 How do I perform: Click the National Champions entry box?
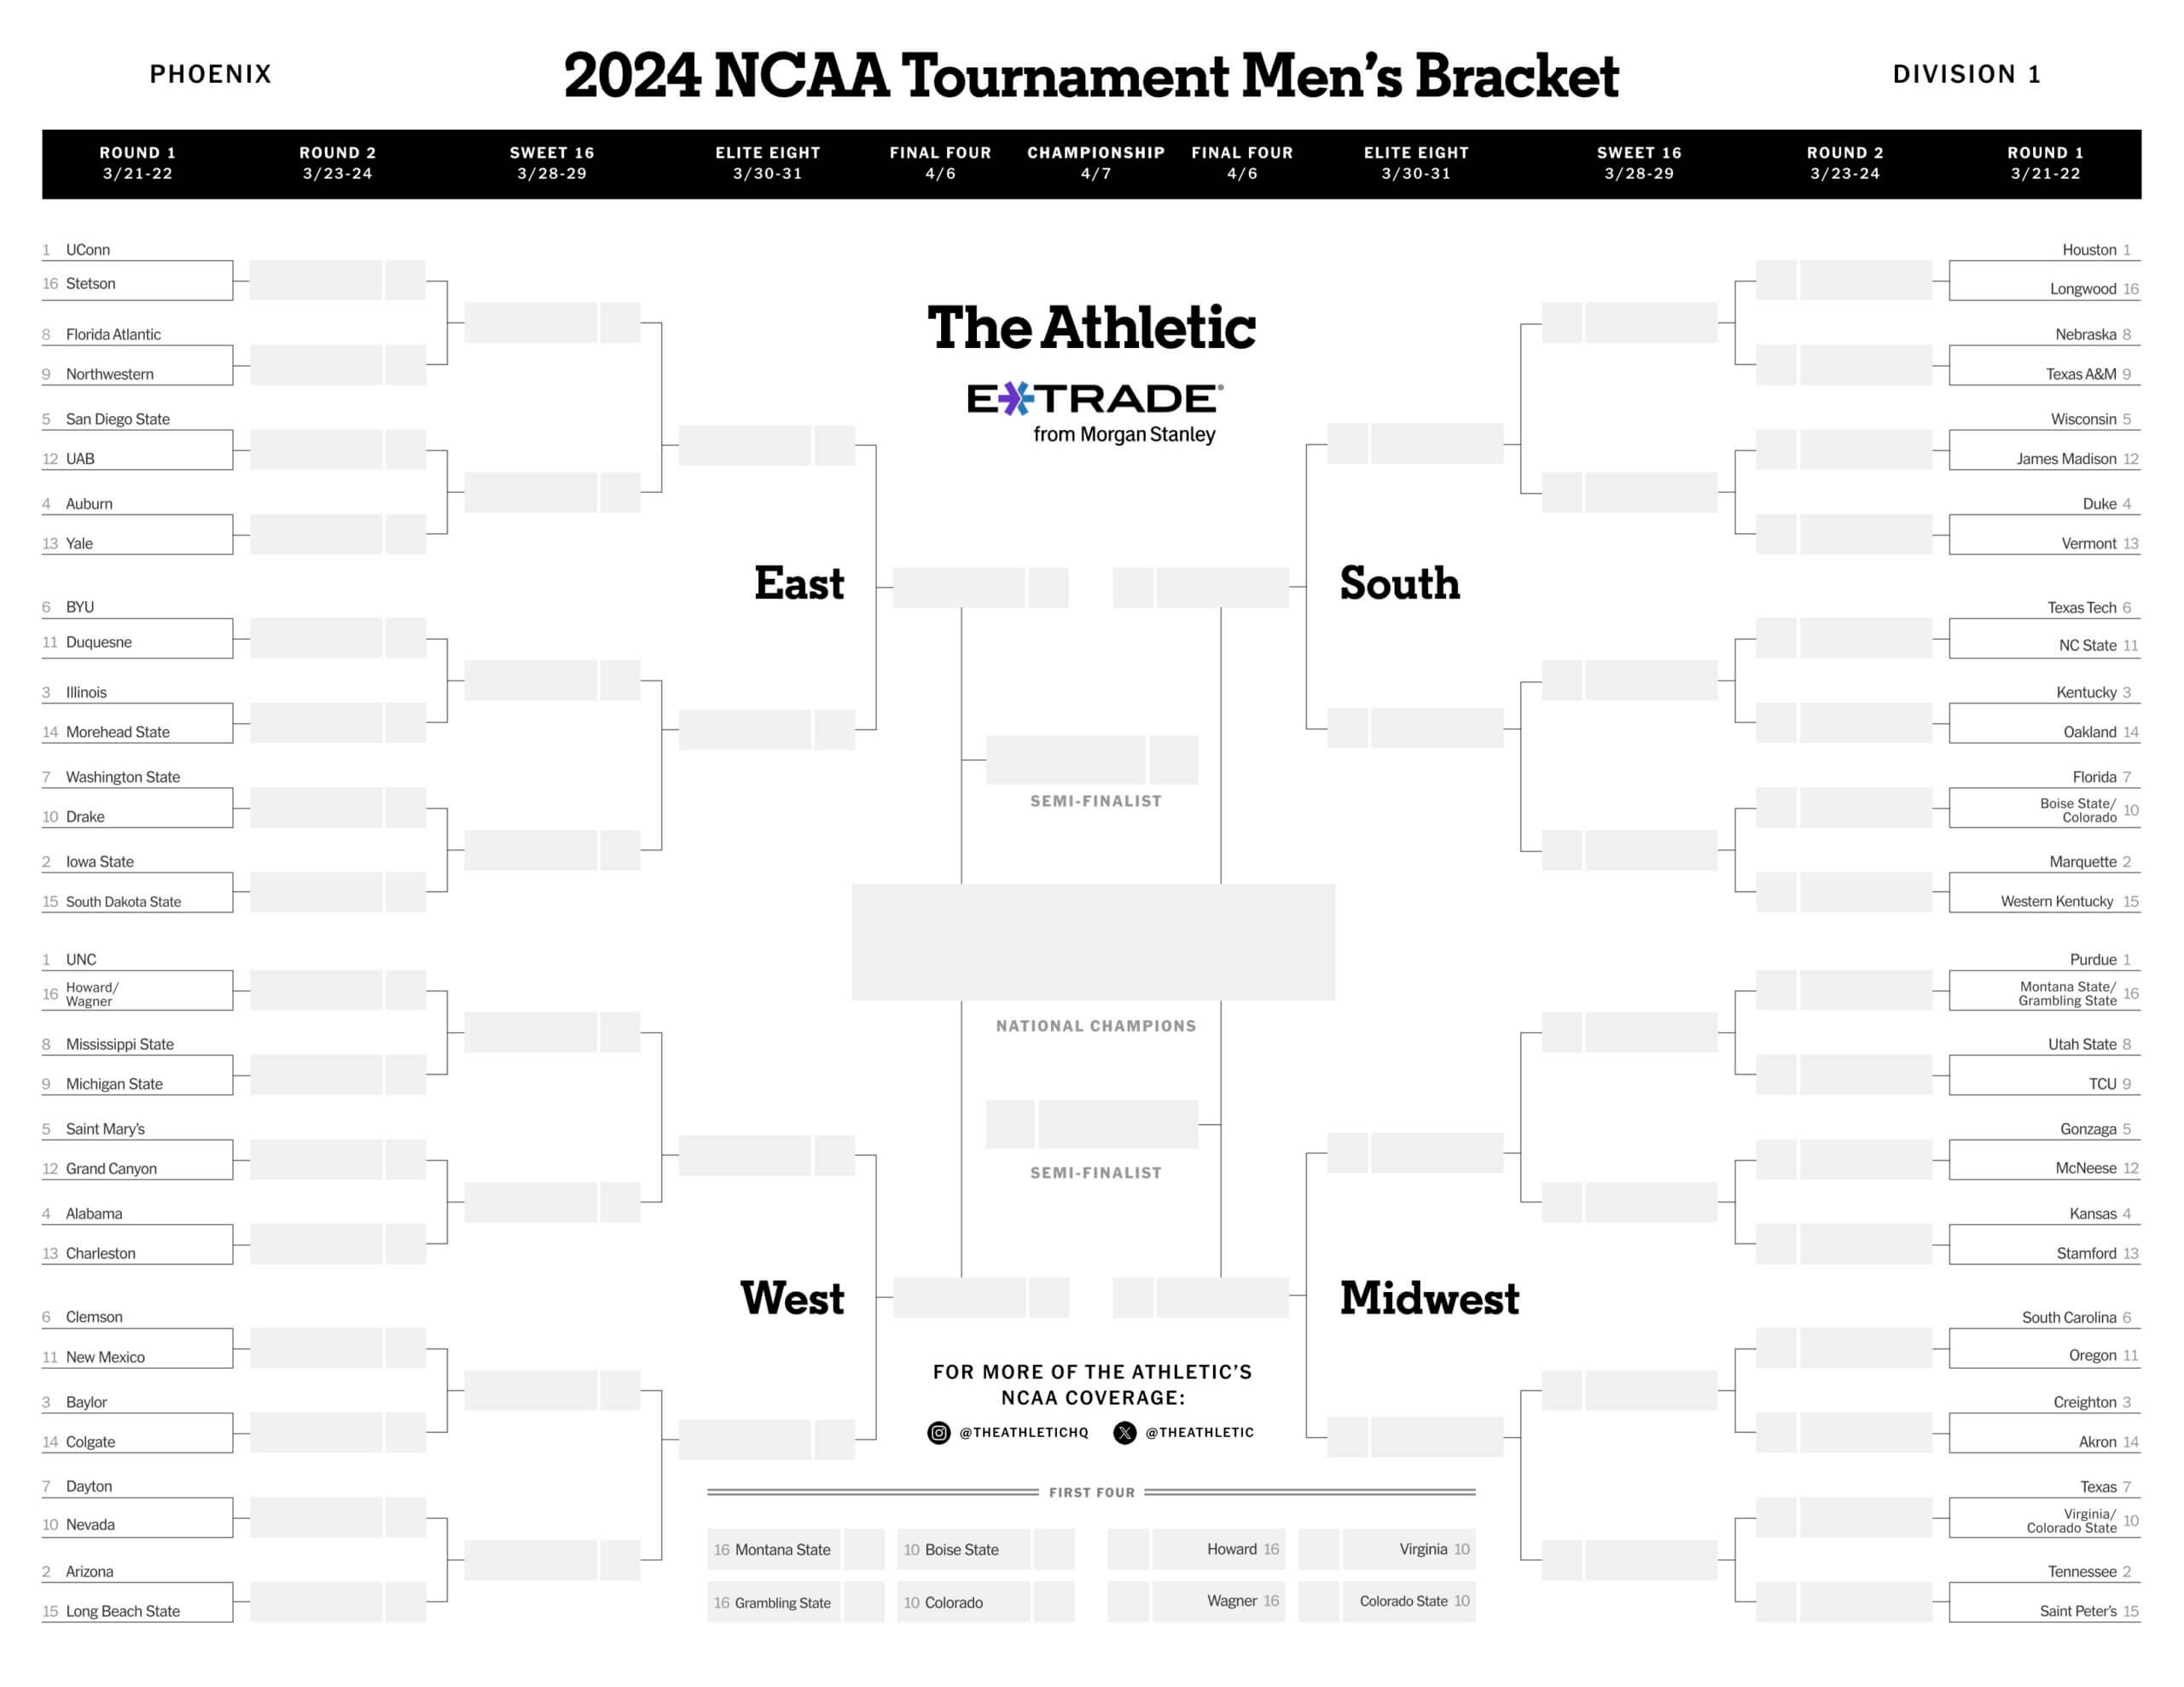tap(1093, 941)
